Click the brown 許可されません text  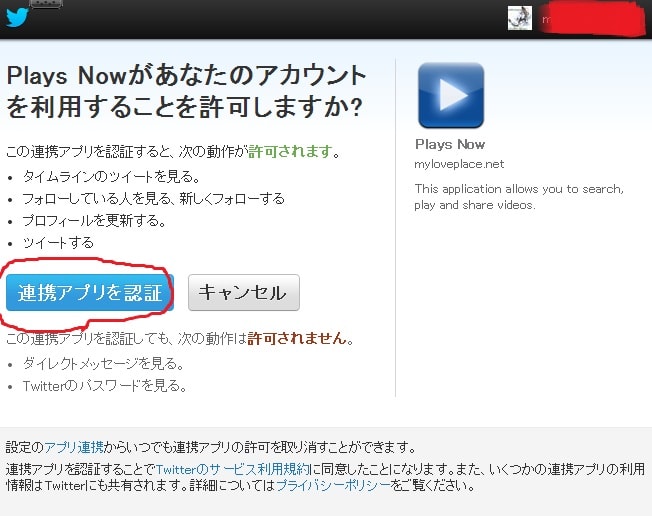tap(297, 338)
